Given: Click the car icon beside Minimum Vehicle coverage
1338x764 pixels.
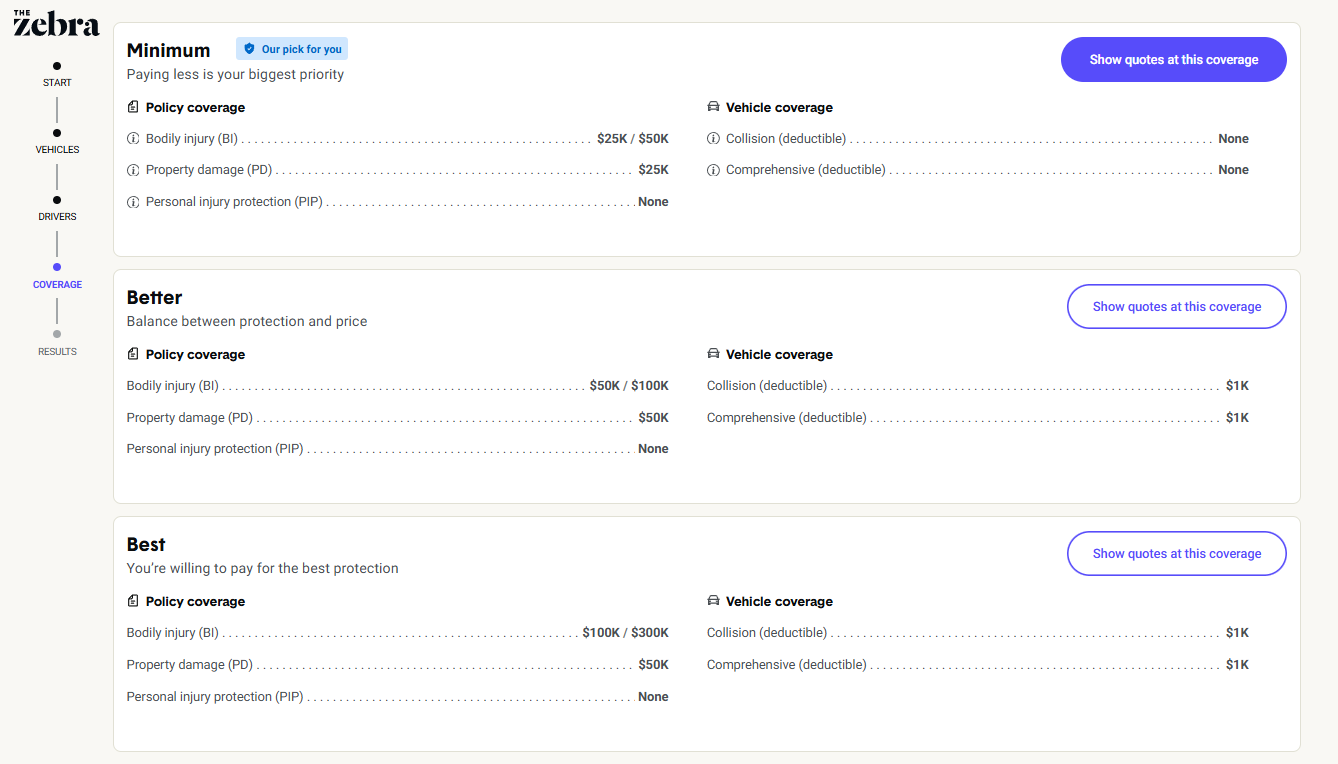Looking at the screenshot, I should point(713,107).
